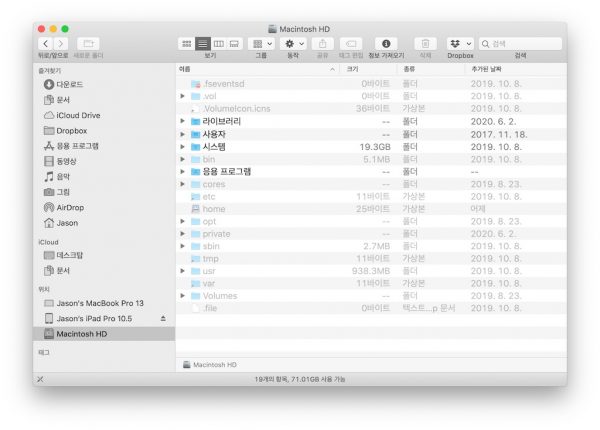The height and width of the screenshot is (430, 600).
Task: Switch to list view
Action: coord(203,44)
